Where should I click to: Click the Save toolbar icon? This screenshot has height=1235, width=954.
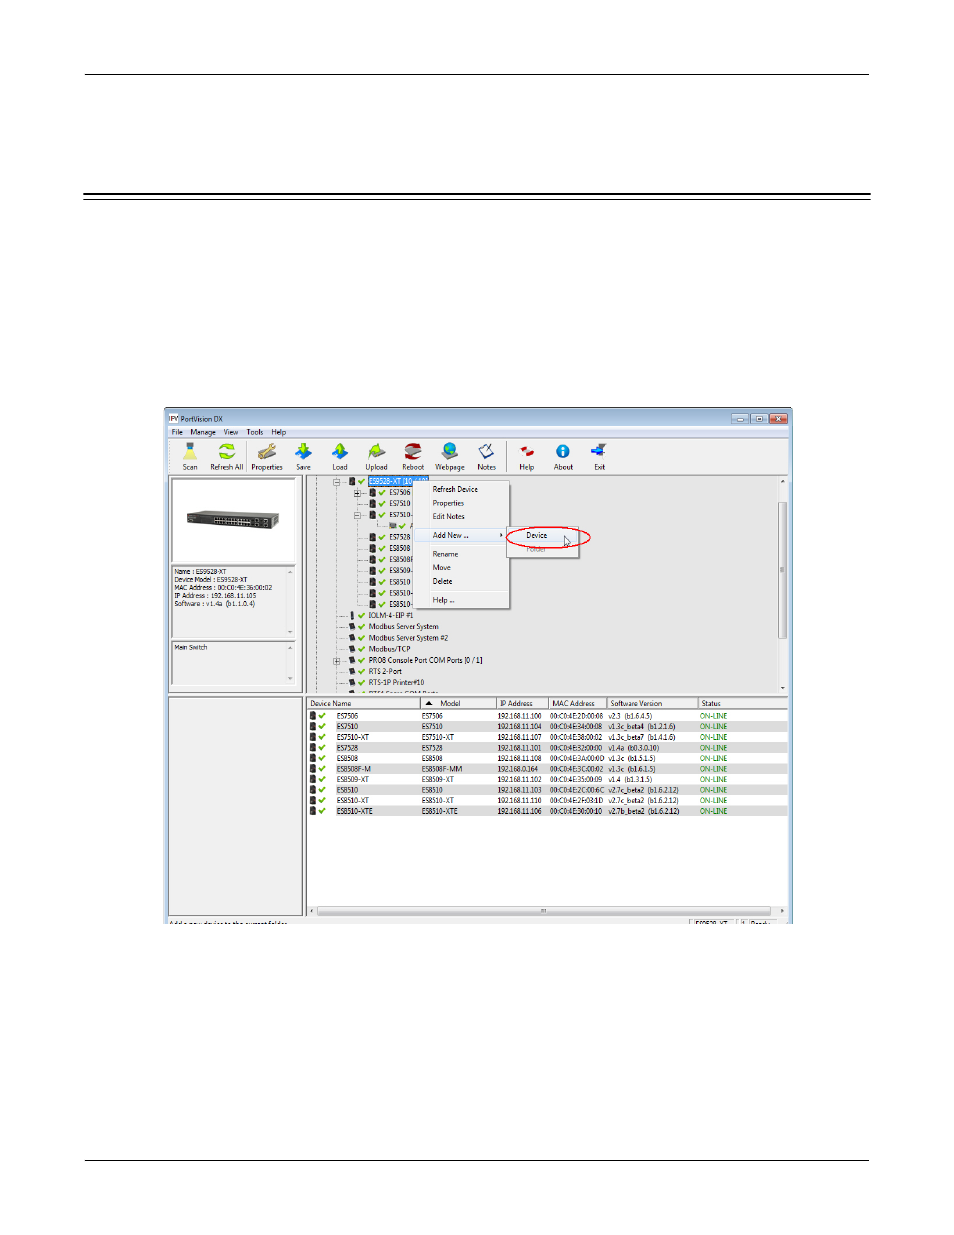tap(303, 457)
